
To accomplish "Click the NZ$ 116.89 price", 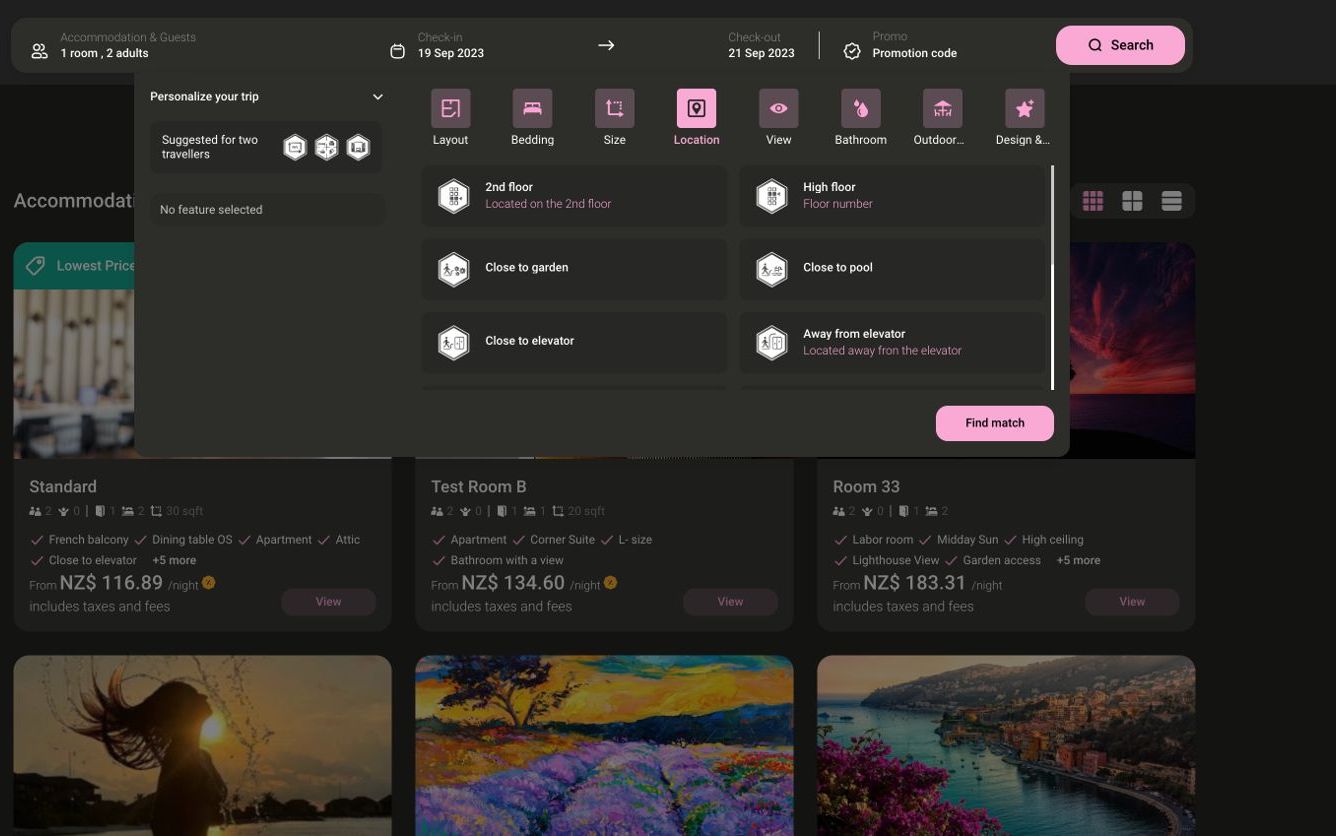I will click(x=111, y=583).
